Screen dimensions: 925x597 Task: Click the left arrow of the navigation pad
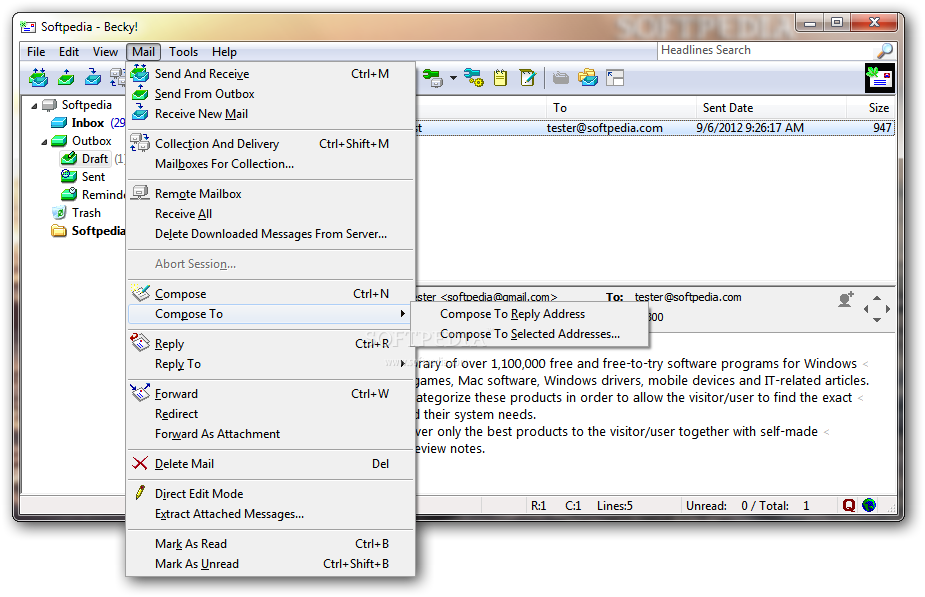pyautogui.click(x=866, y=309)
